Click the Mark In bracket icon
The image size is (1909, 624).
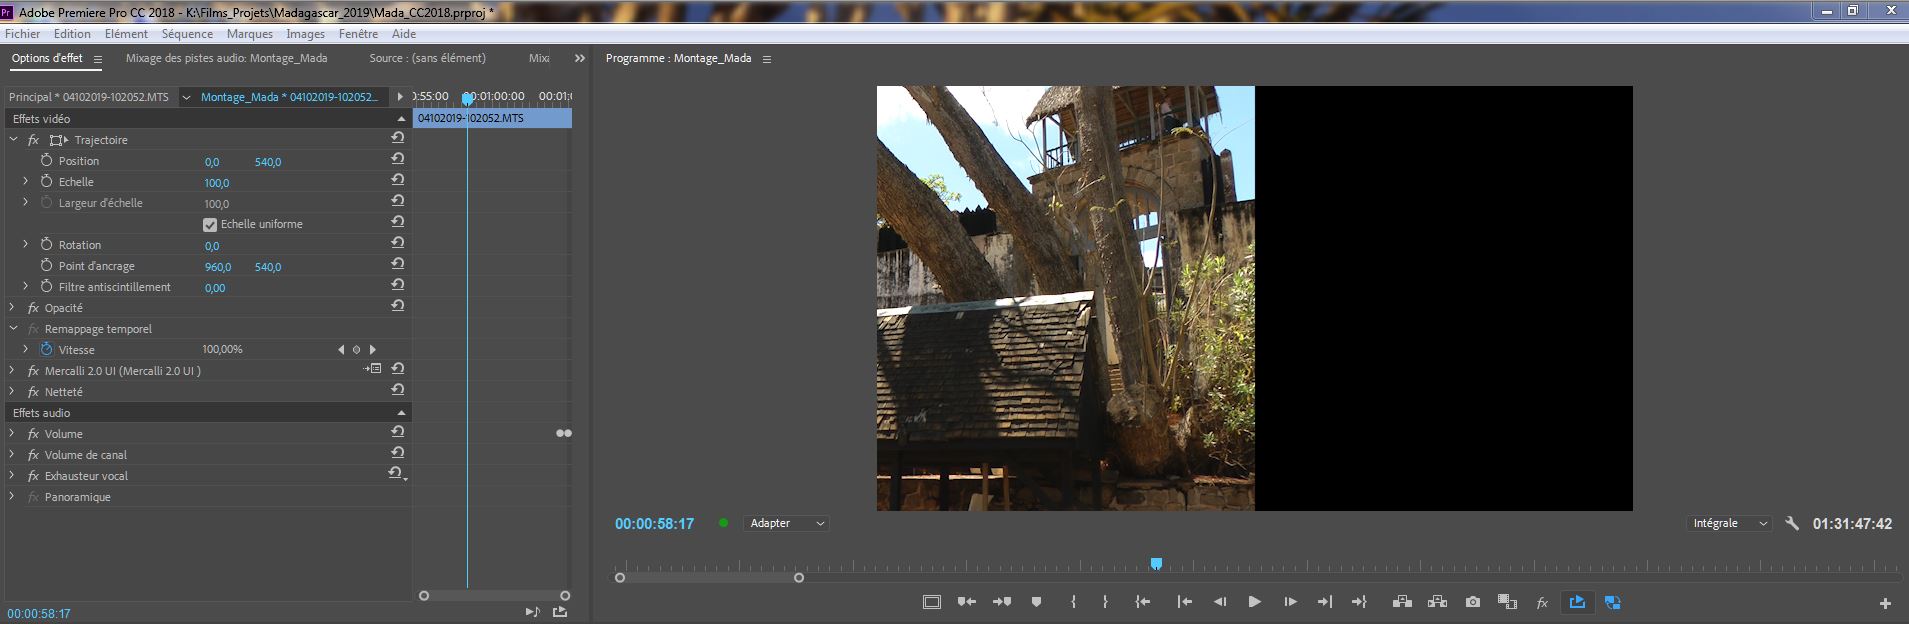1073,602
